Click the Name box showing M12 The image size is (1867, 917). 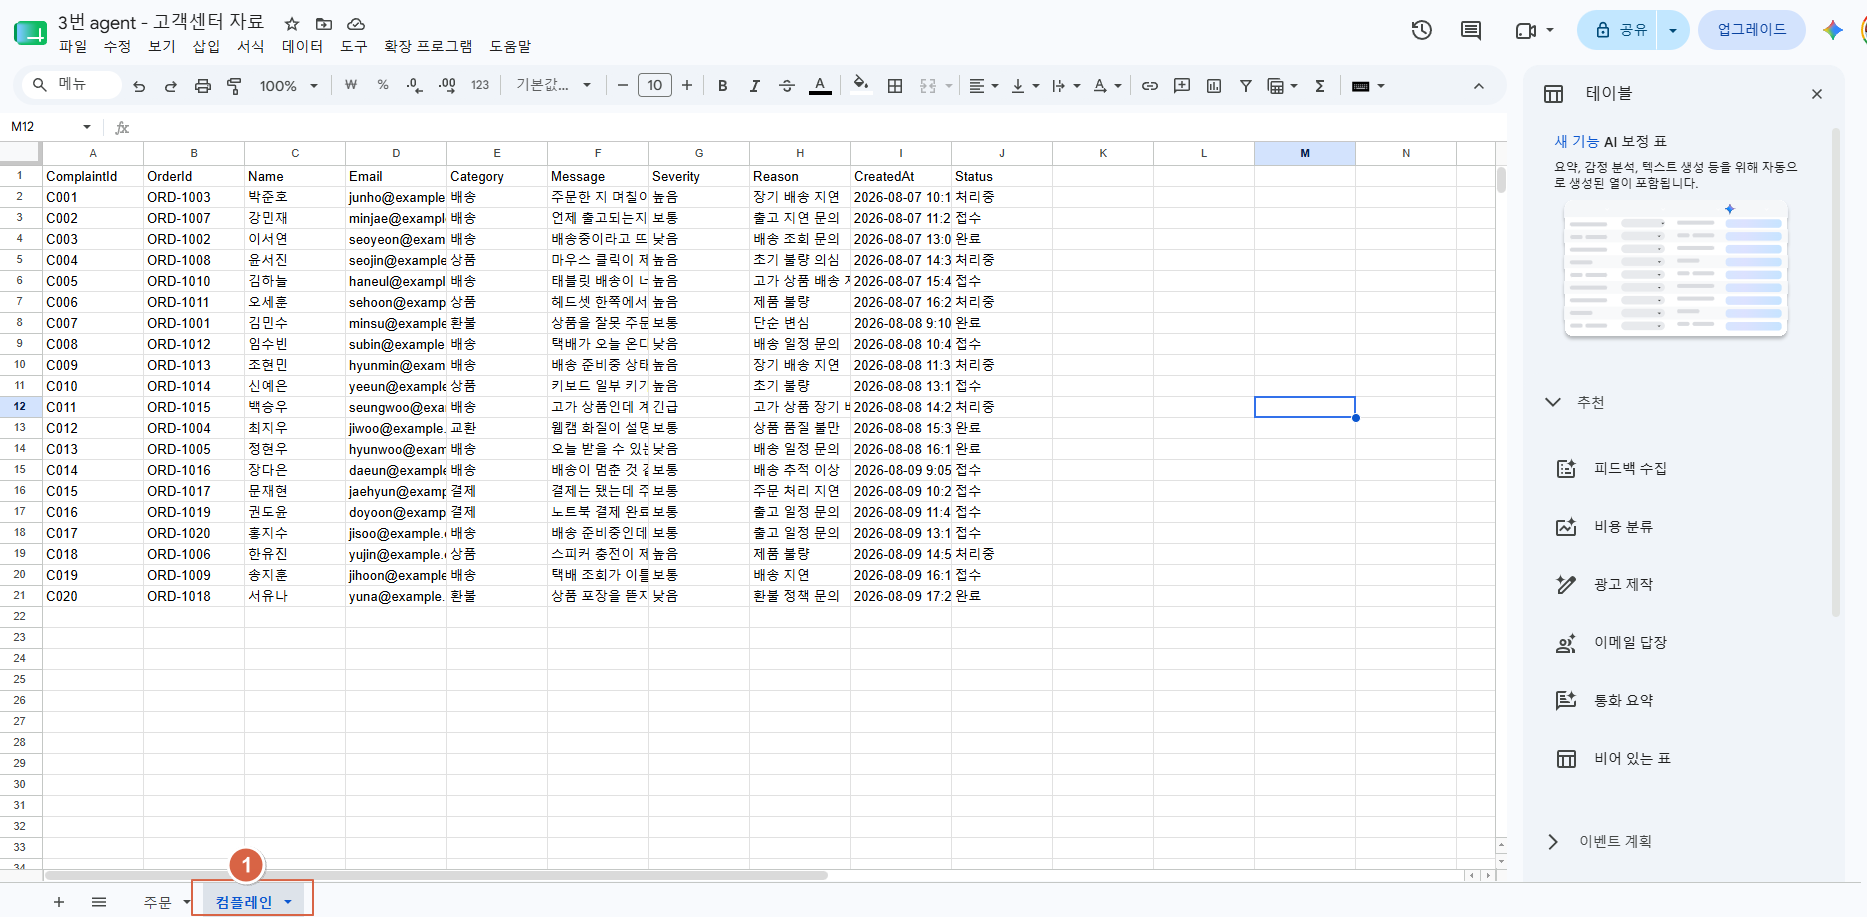point(50,126)
